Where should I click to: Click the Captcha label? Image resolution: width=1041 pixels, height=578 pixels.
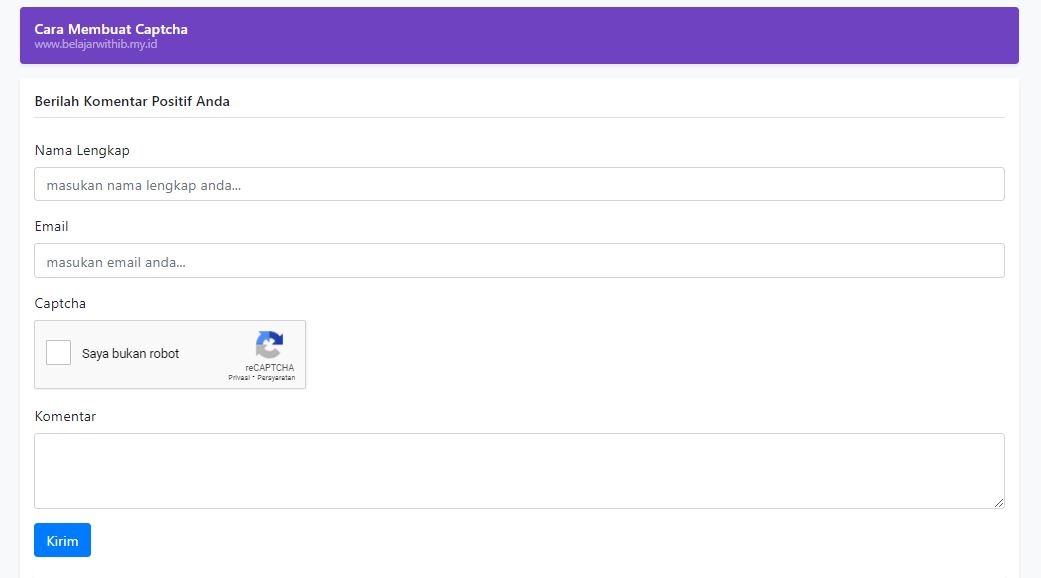[x=60, y=303]
